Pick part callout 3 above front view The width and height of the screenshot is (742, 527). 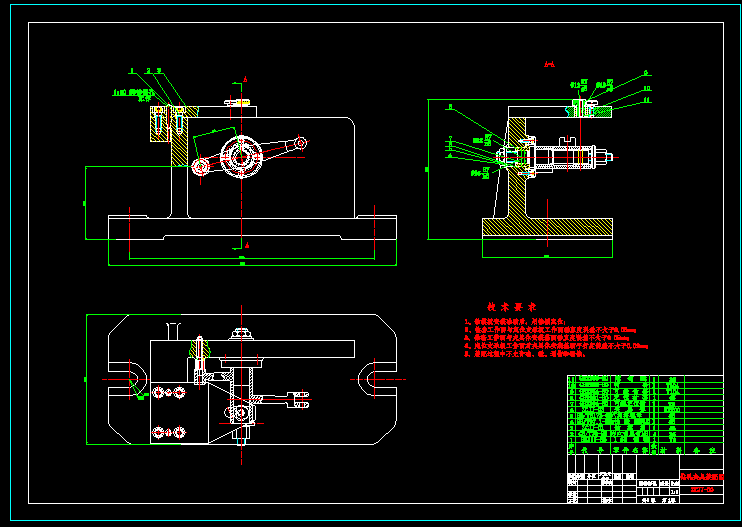[159, 71]
